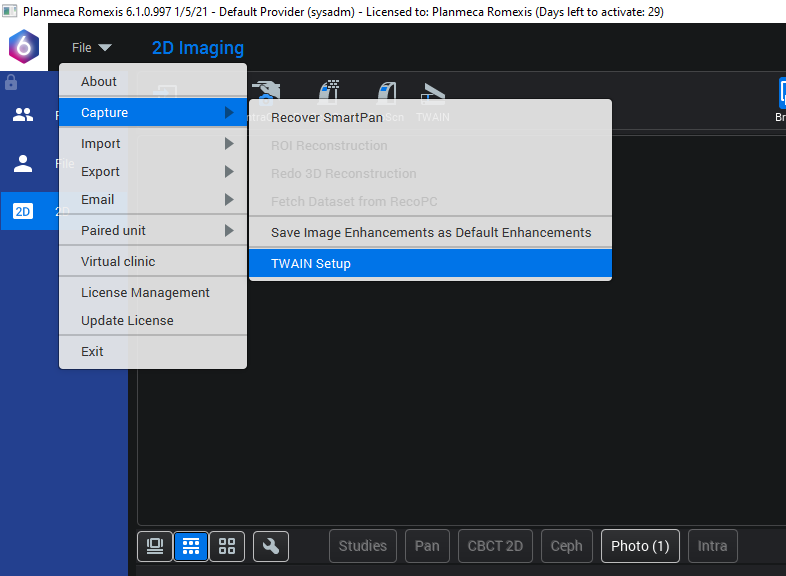Toggle the Photo (1) image filter

[x=640, y=546]
